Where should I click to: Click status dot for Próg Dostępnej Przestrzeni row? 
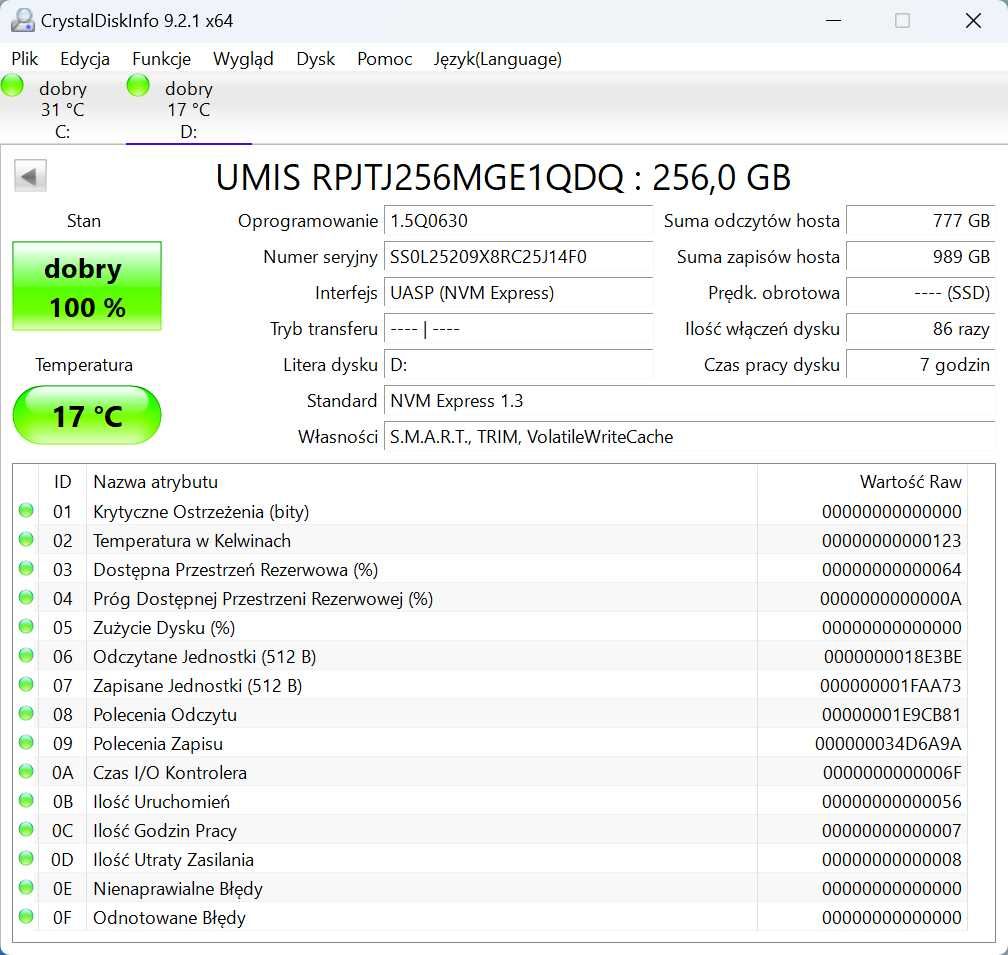click(x=26, y=597)
